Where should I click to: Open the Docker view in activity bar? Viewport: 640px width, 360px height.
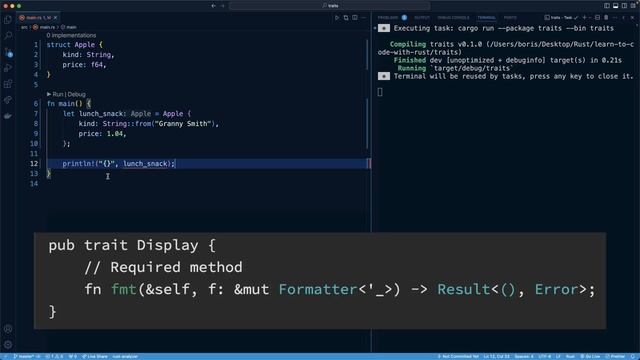point(8,116)
